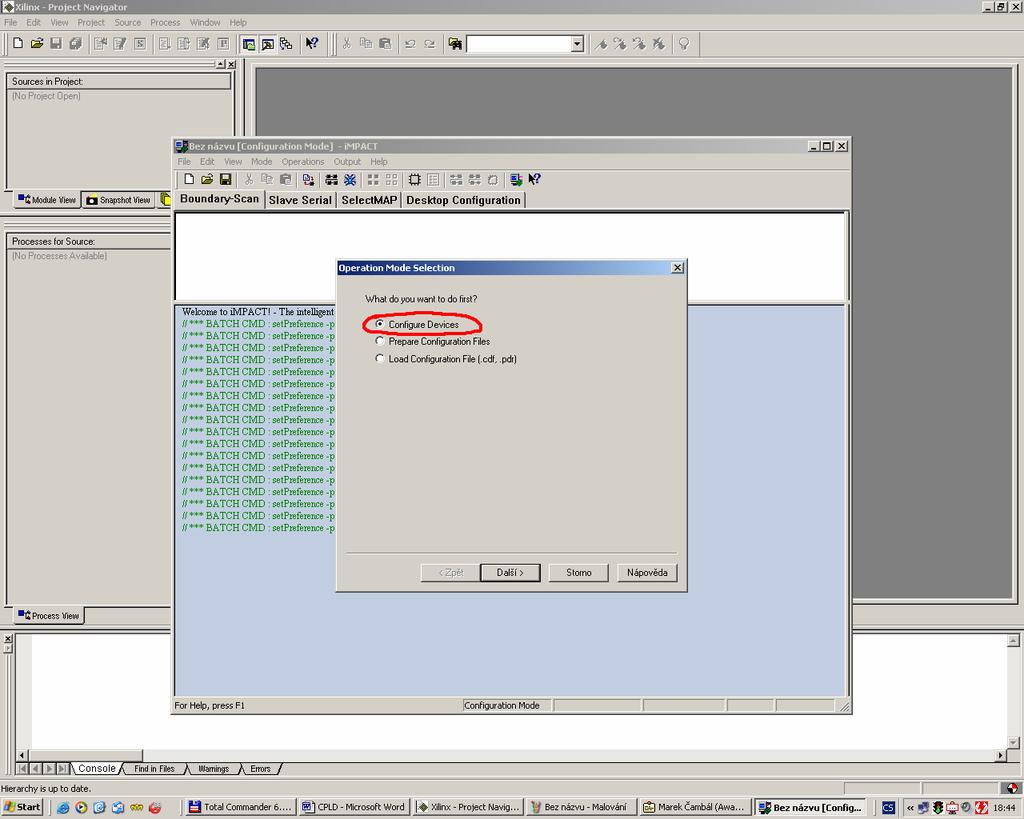Screen dimensions: 1024x819
Task: Save using iMPACT toolbar floppy icon
Action: (225, 179)
